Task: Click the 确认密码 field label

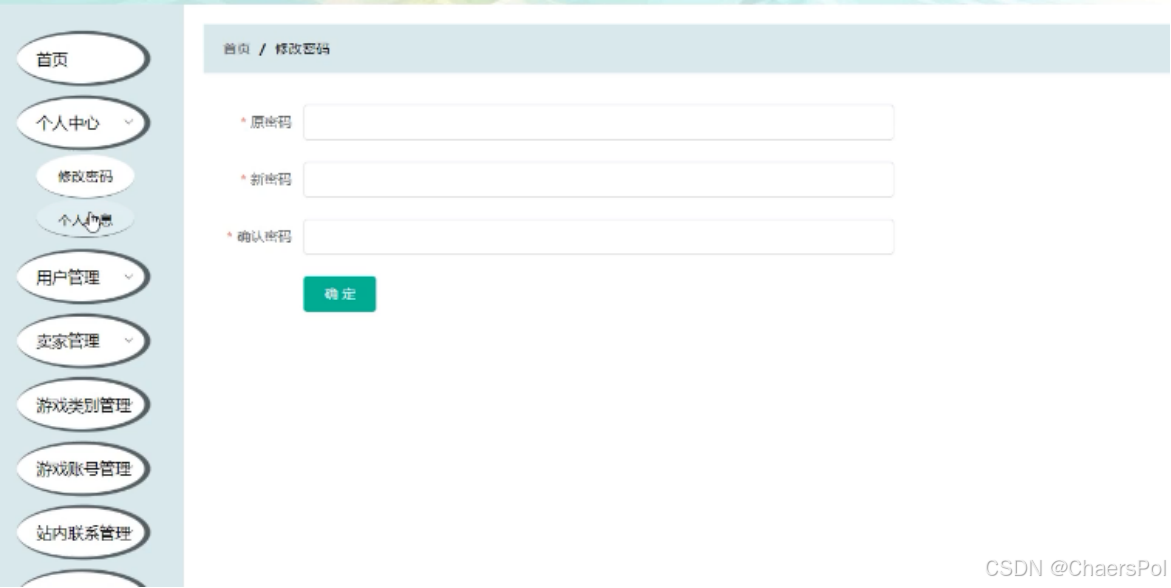Action: coord(264,237)
